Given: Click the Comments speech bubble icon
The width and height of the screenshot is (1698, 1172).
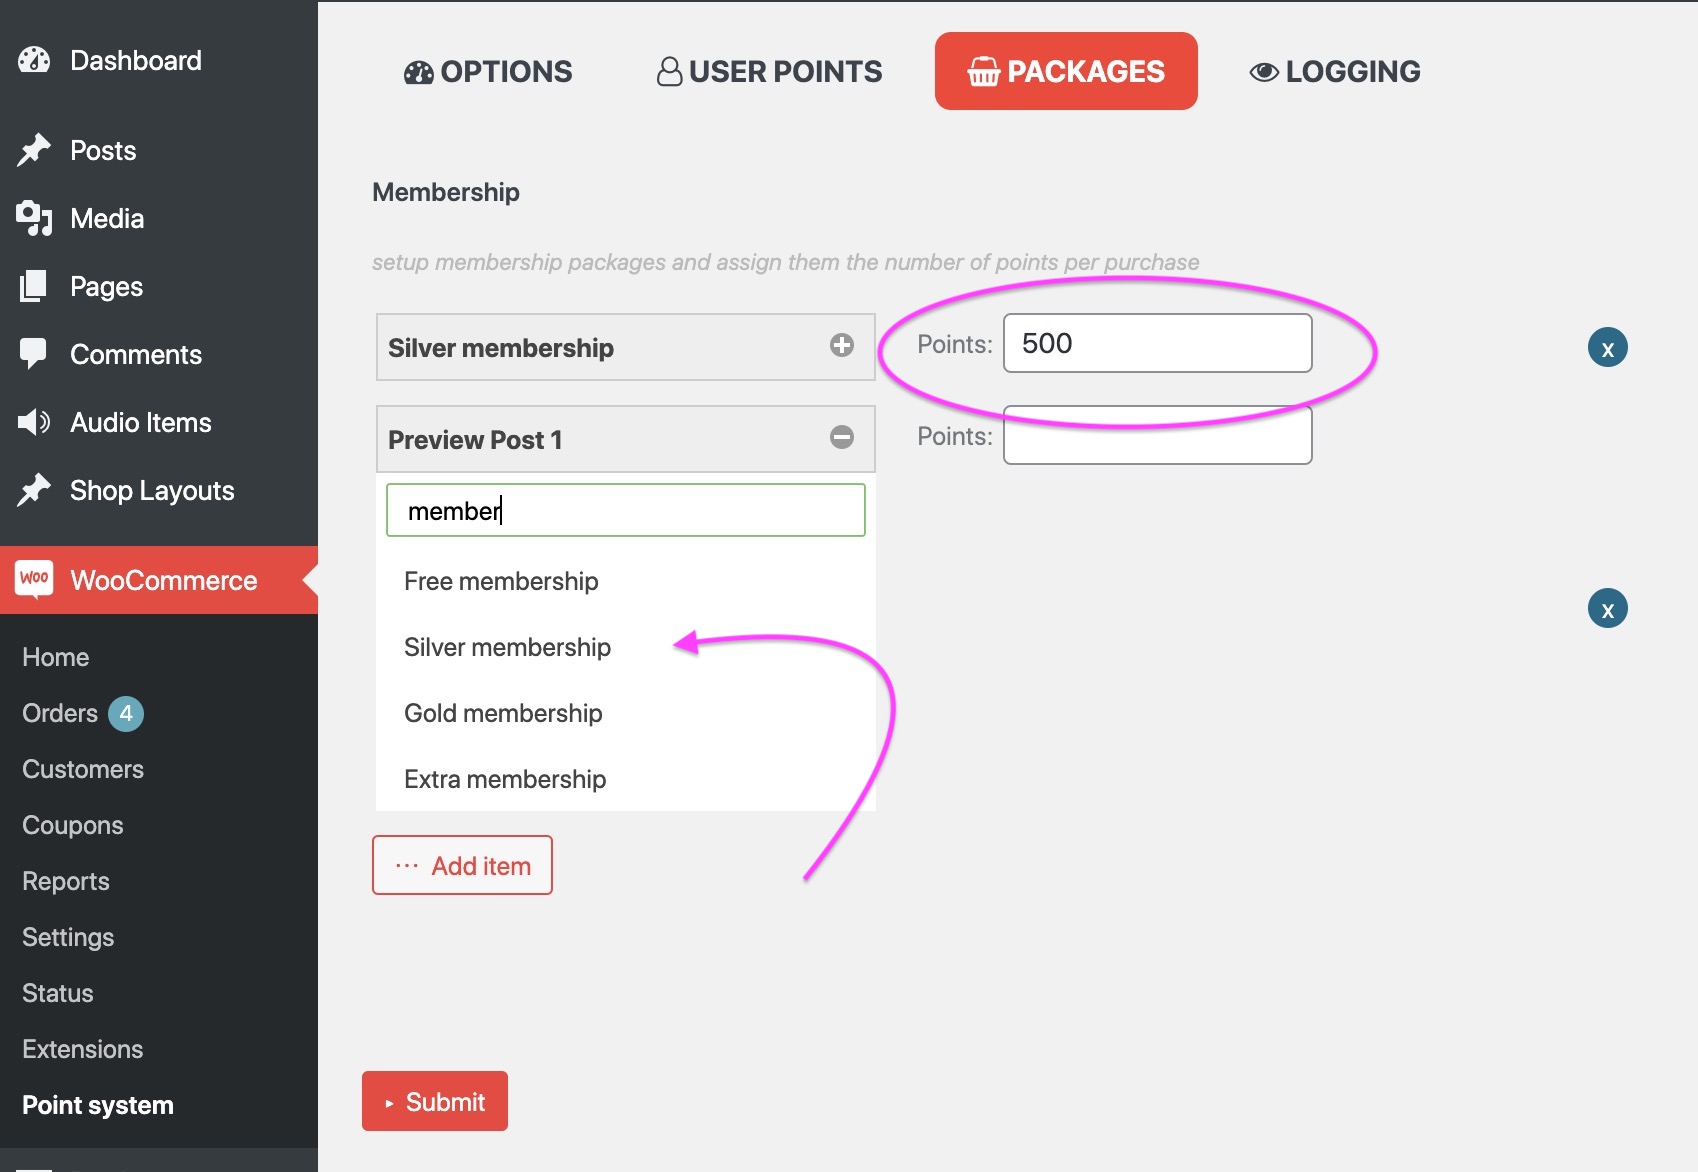Looking at the screenshot, I should [x=34, y=353].
